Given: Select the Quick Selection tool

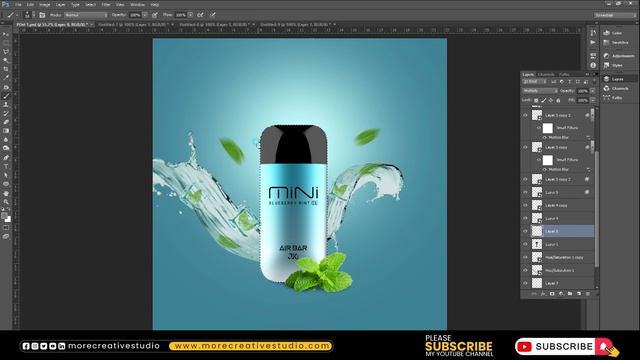Looking at the screenshot, I should point(6,60).
